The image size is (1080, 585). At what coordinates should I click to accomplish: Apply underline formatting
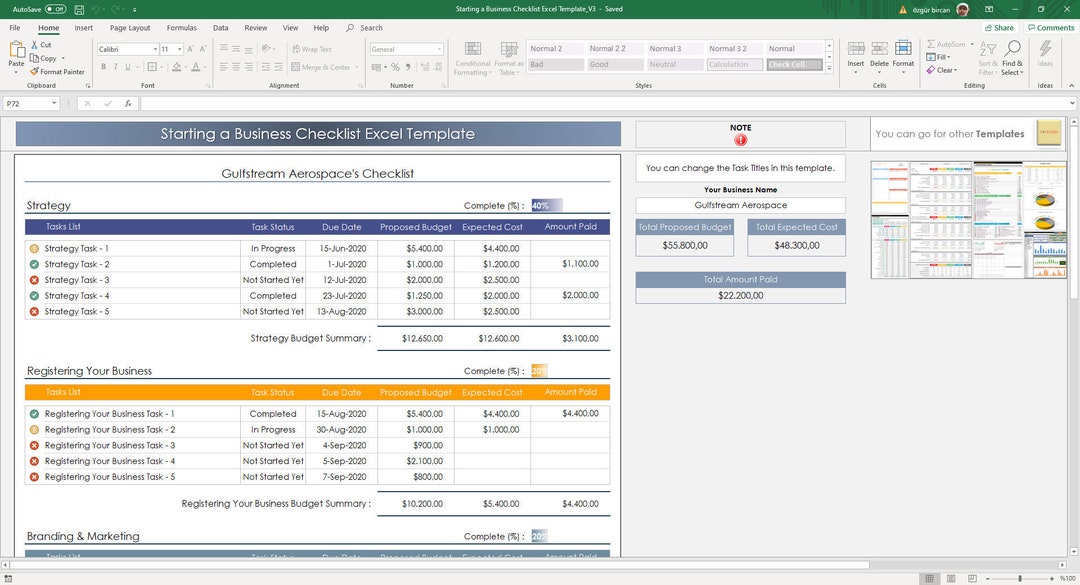tap(127, 67)
